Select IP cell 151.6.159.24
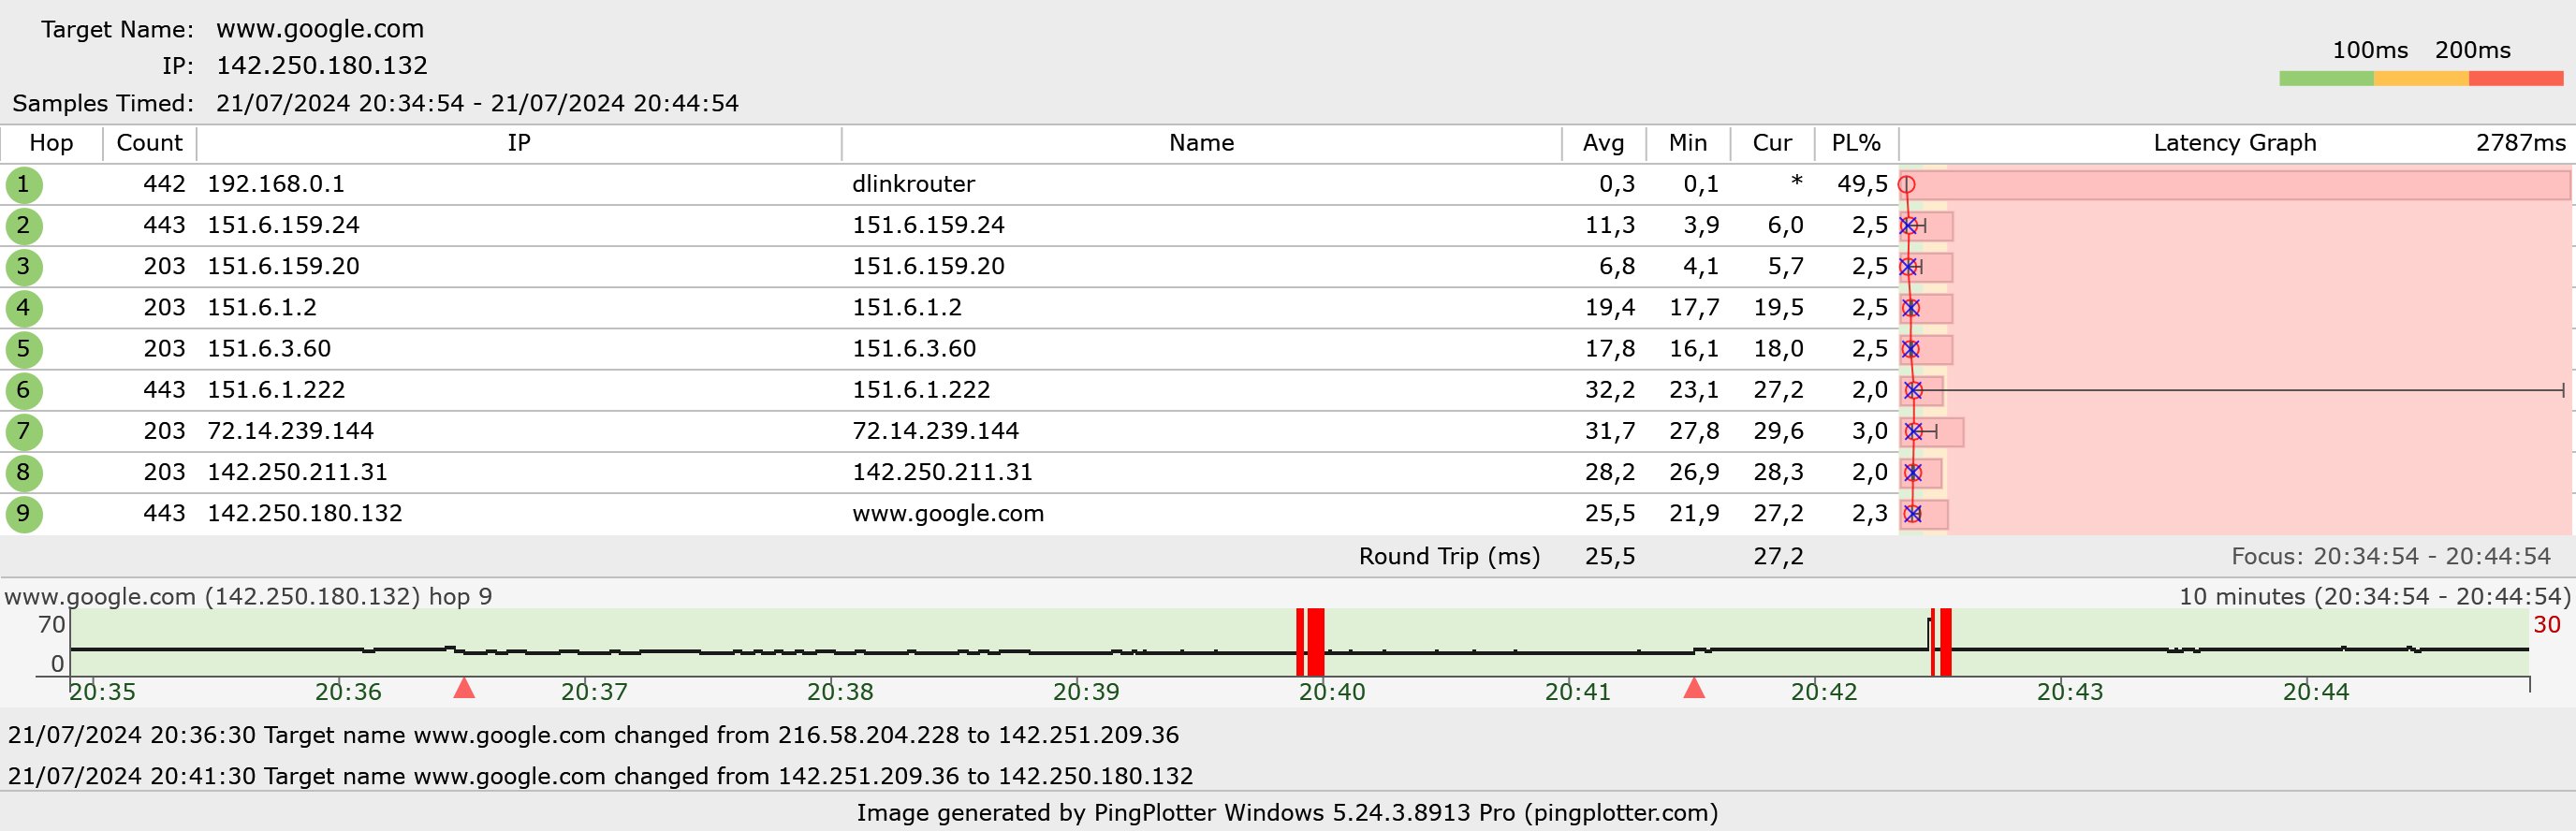Image resolution: width=2576 pixels, height=831 pixels. tap(283, 225)
